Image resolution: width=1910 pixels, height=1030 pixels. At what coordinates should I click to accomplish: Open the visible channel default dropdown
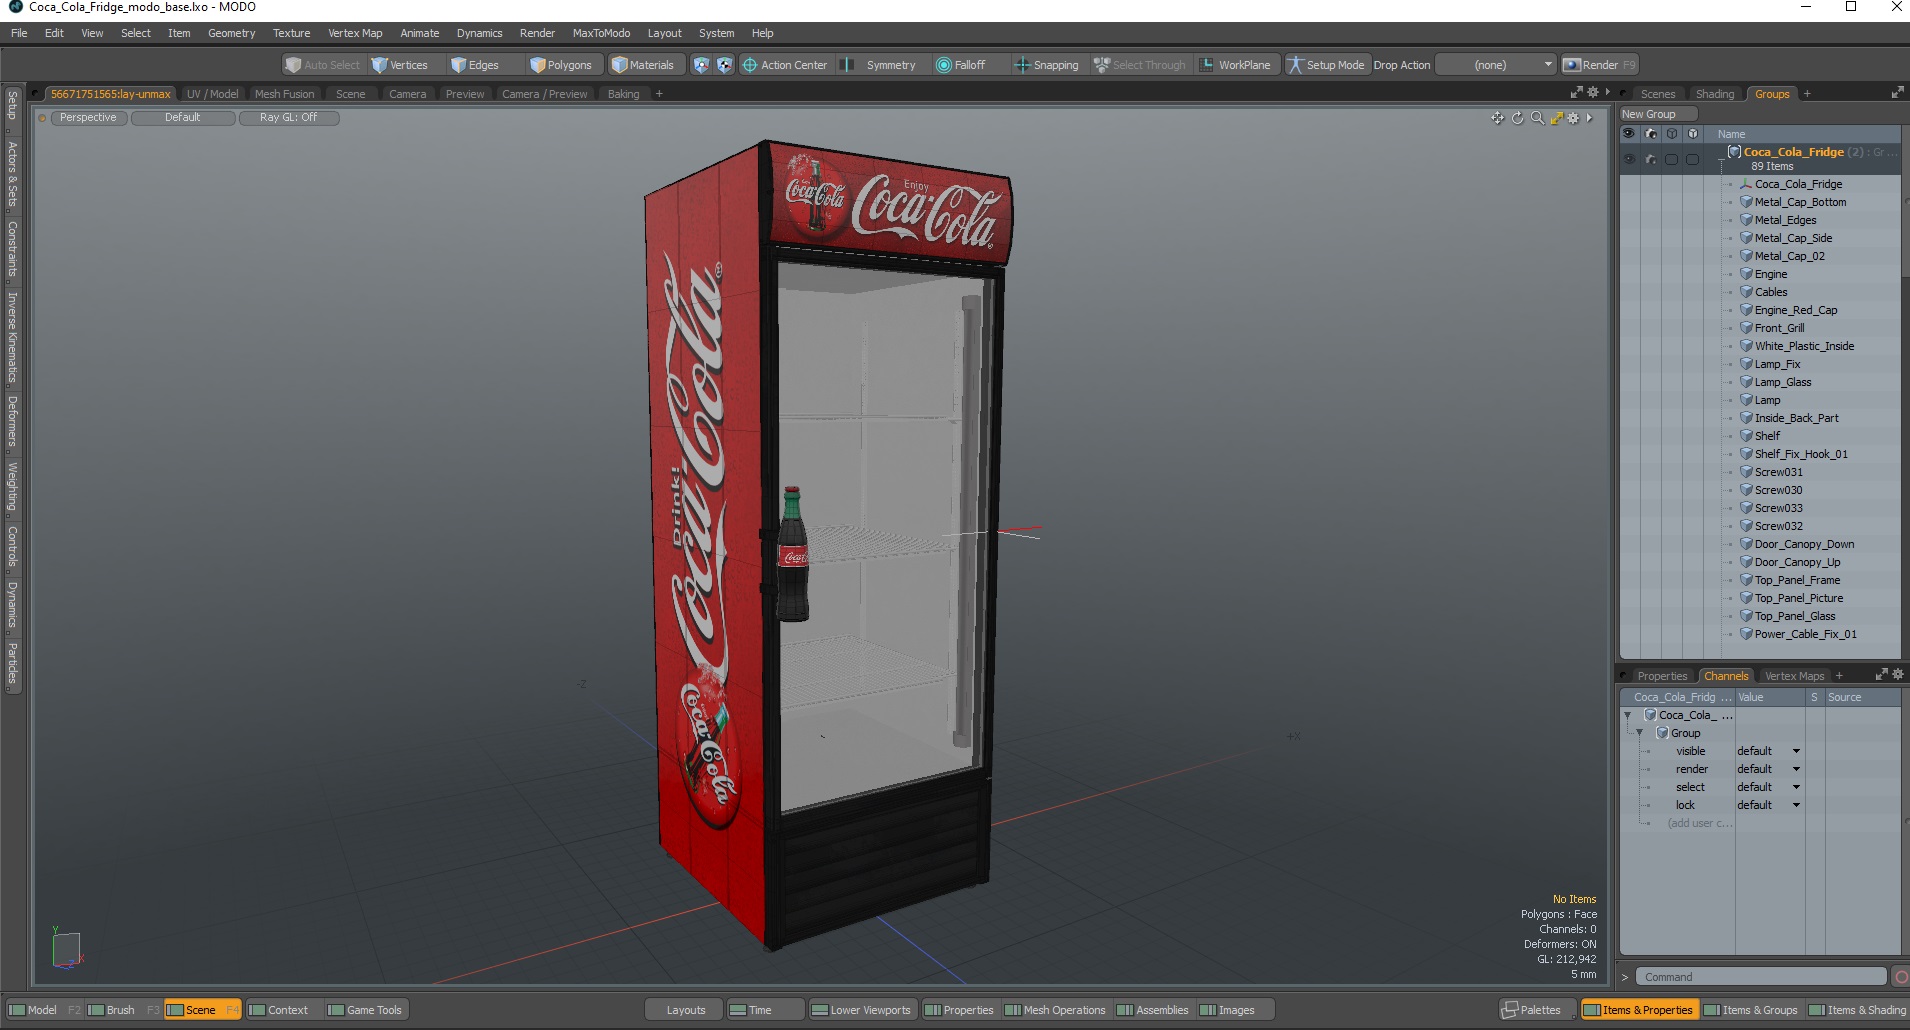coord(1769,751)
